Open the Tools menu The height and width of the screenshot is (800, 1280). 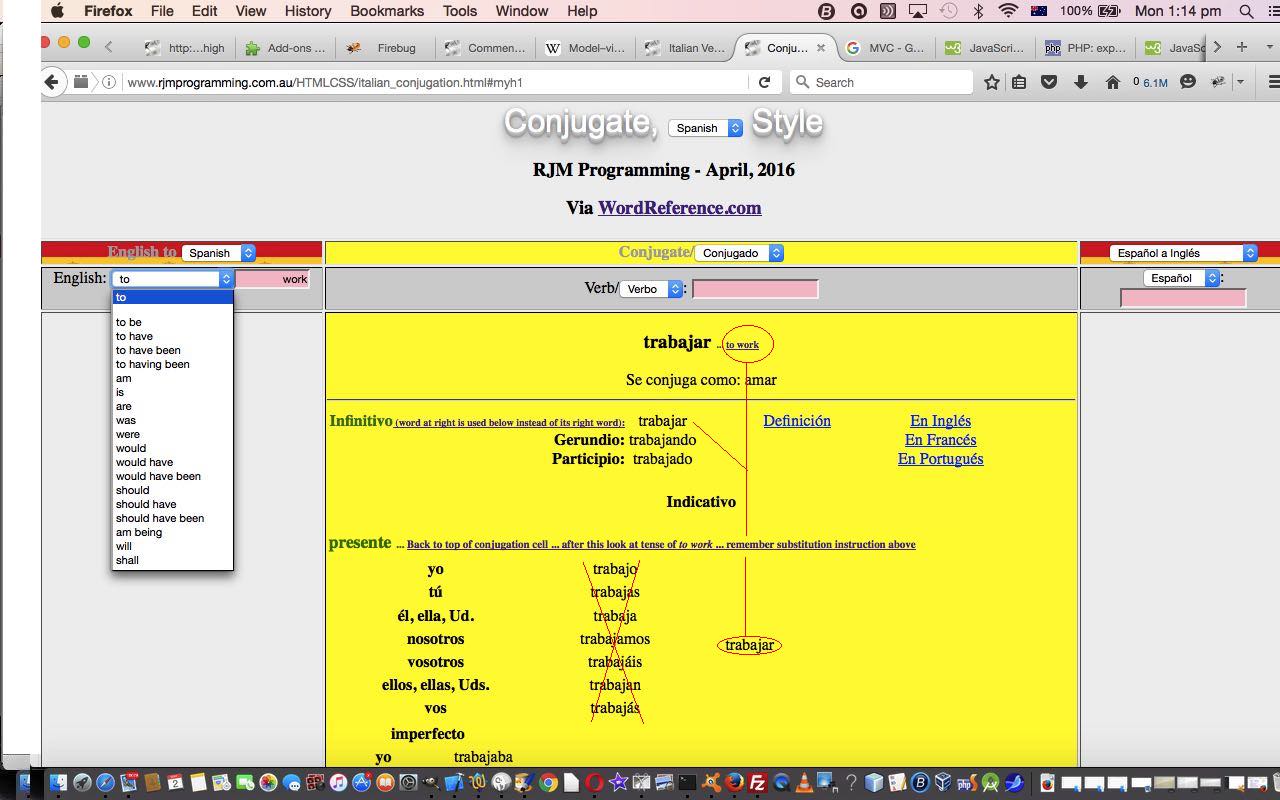(x=459, y=11)
